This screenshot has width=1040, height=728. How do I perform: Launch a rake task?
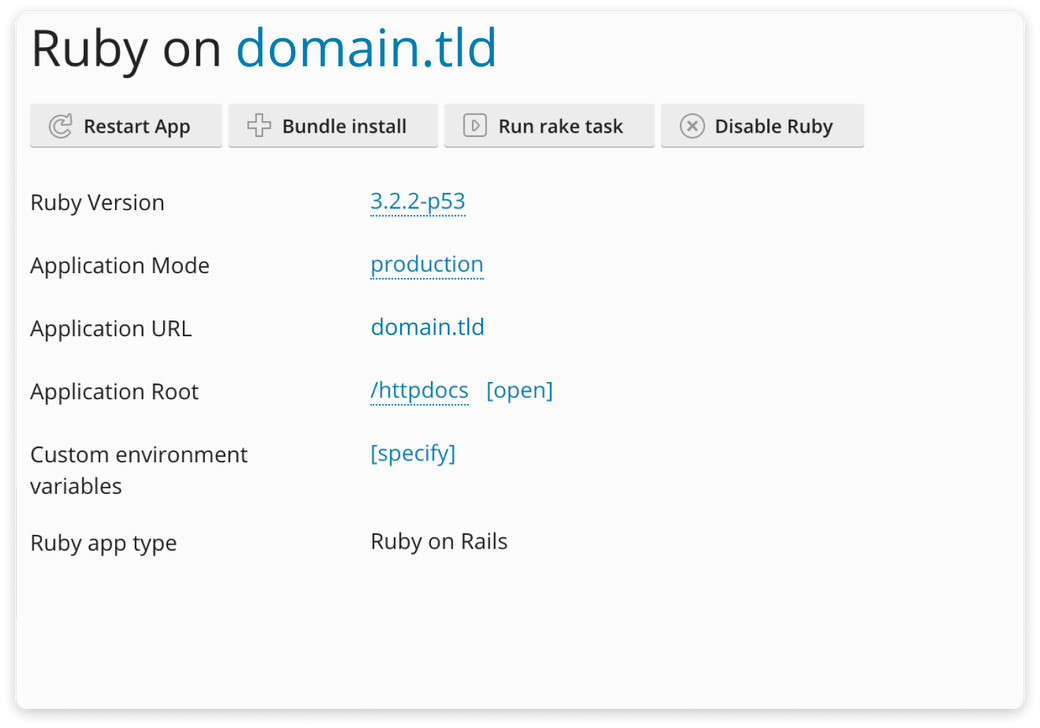pos(549,126)
